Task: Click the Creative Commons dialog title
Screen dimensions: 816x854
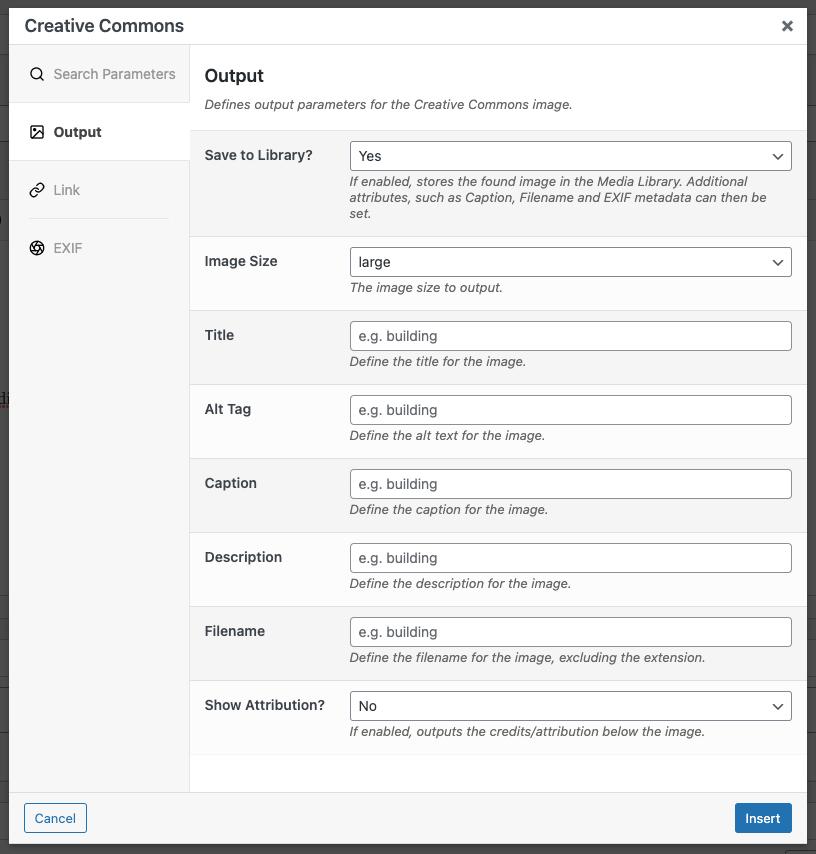Action: tap(104, 26)
